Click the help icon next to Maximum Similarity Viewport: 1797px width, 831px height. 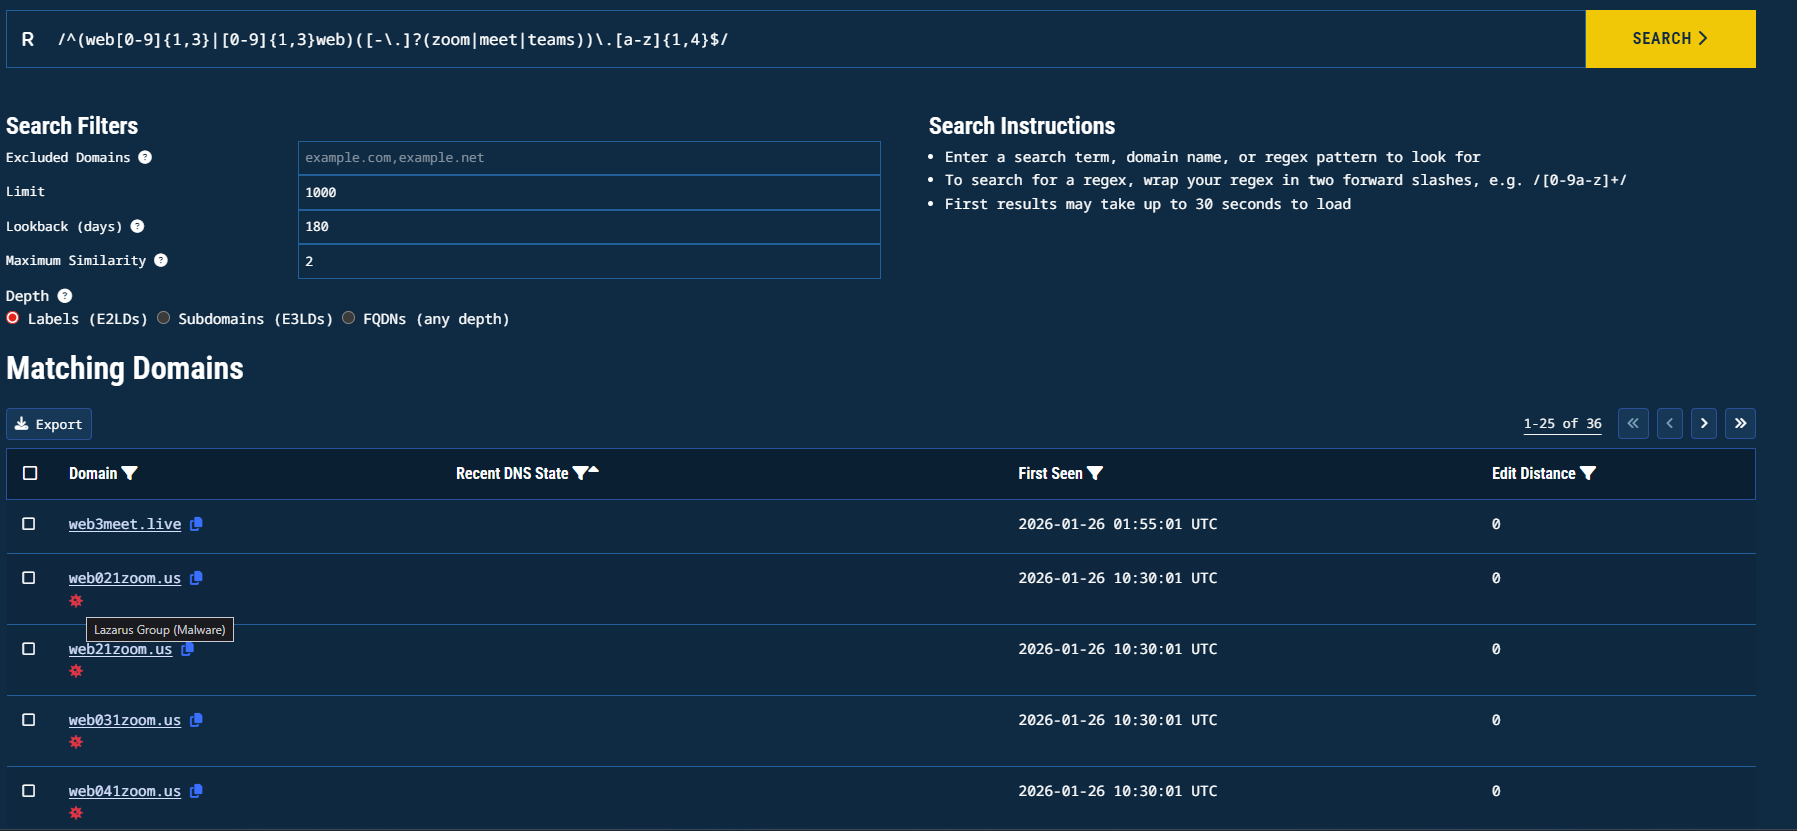pyautogui.click(x=161, y=260)
